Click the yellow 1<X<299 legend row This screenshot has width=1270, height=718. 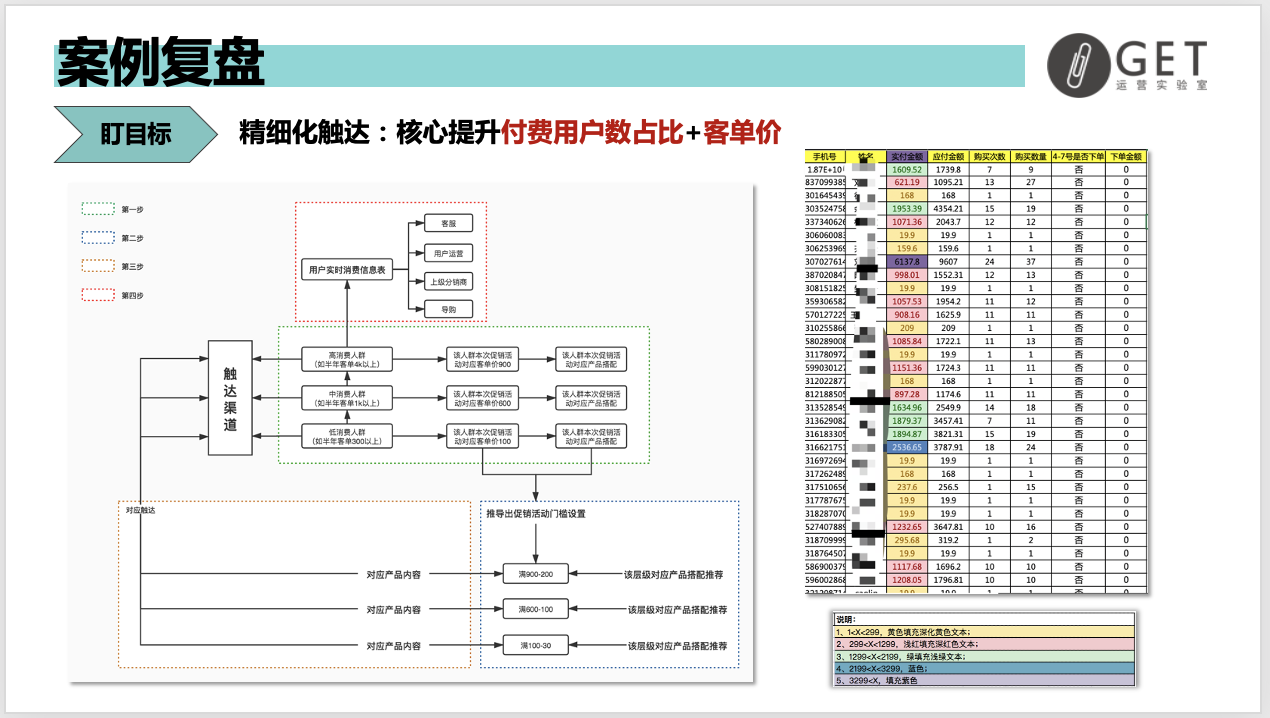[985, 631]
